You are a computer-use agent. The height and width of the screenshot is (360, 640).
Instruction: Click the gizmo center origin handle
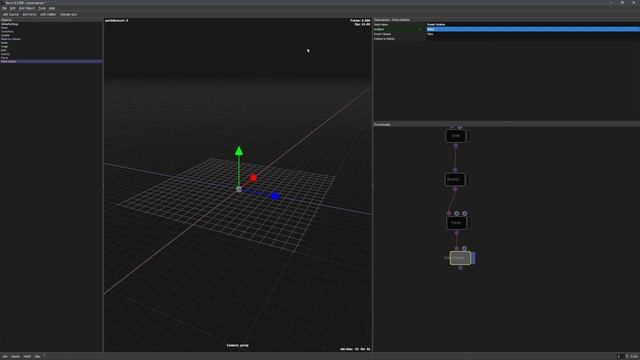239,189
